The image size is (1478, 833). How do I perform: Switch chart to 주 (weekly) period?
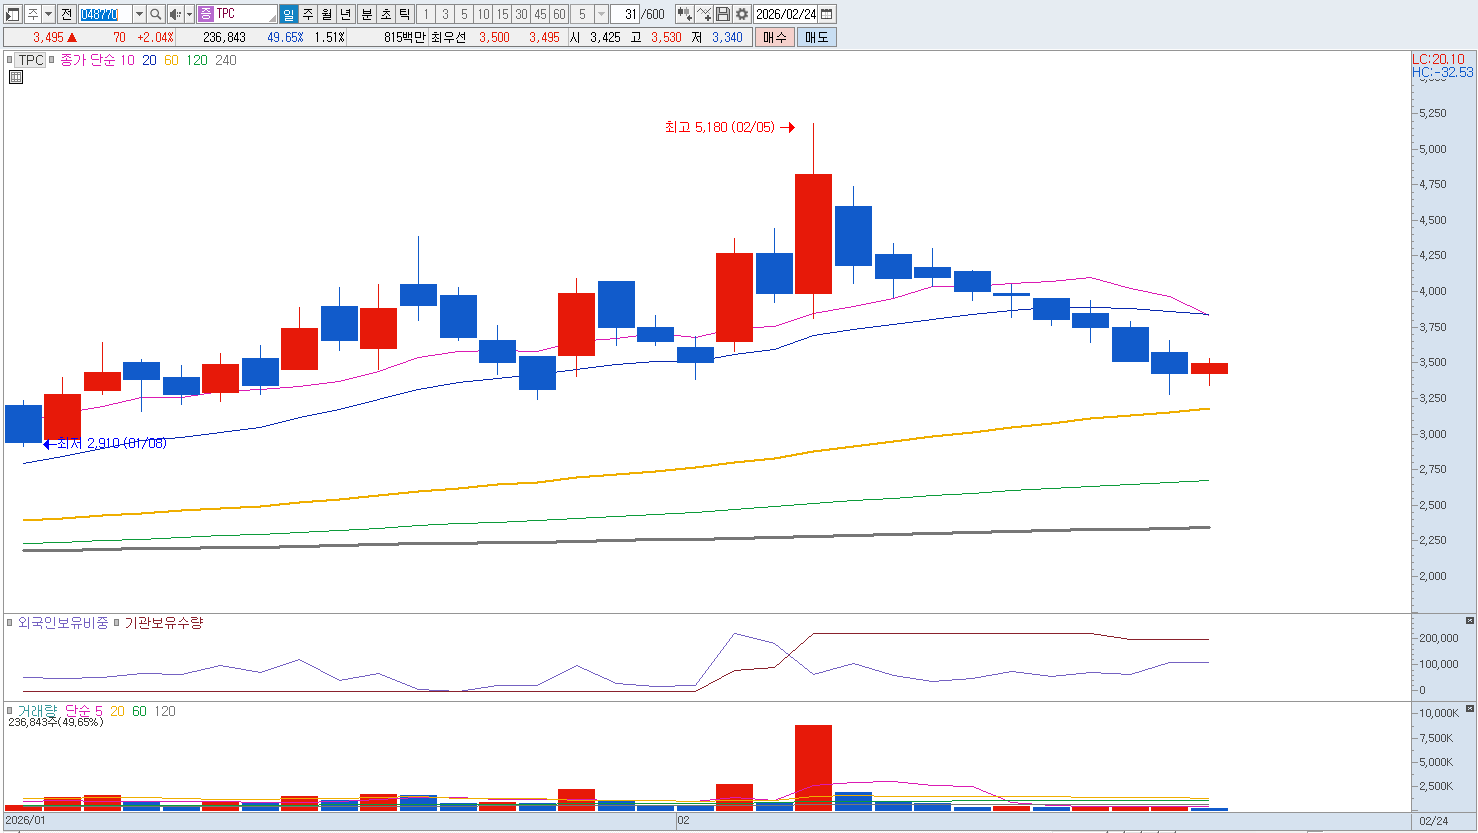[x=307, y=14]
